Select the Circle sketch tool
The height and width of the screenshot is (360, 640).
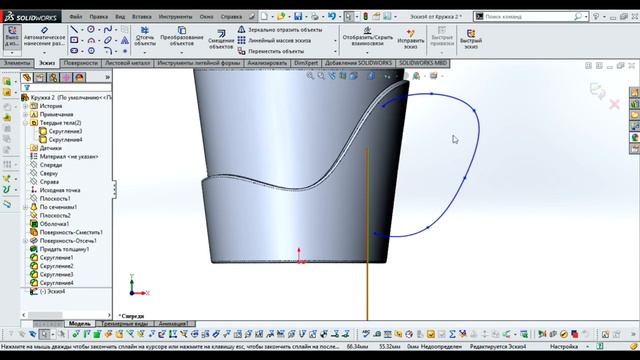(x=91, y=29)
